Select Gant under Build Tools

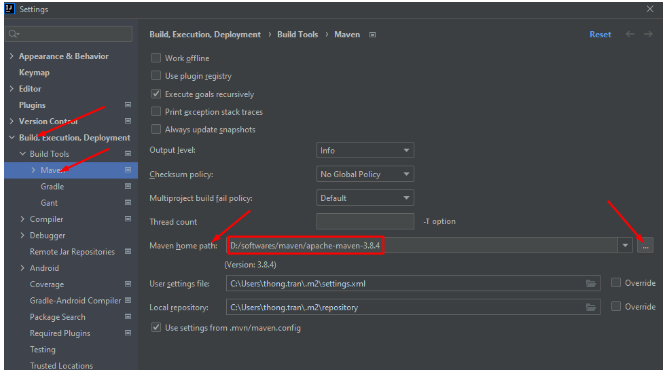(49, 203)
